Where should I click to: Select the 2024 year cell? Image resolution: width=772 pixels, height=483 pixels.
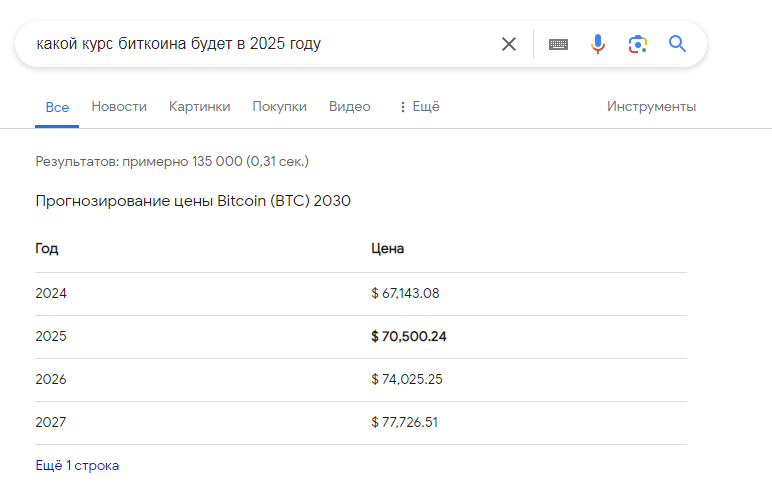click(x=51, y=293)
